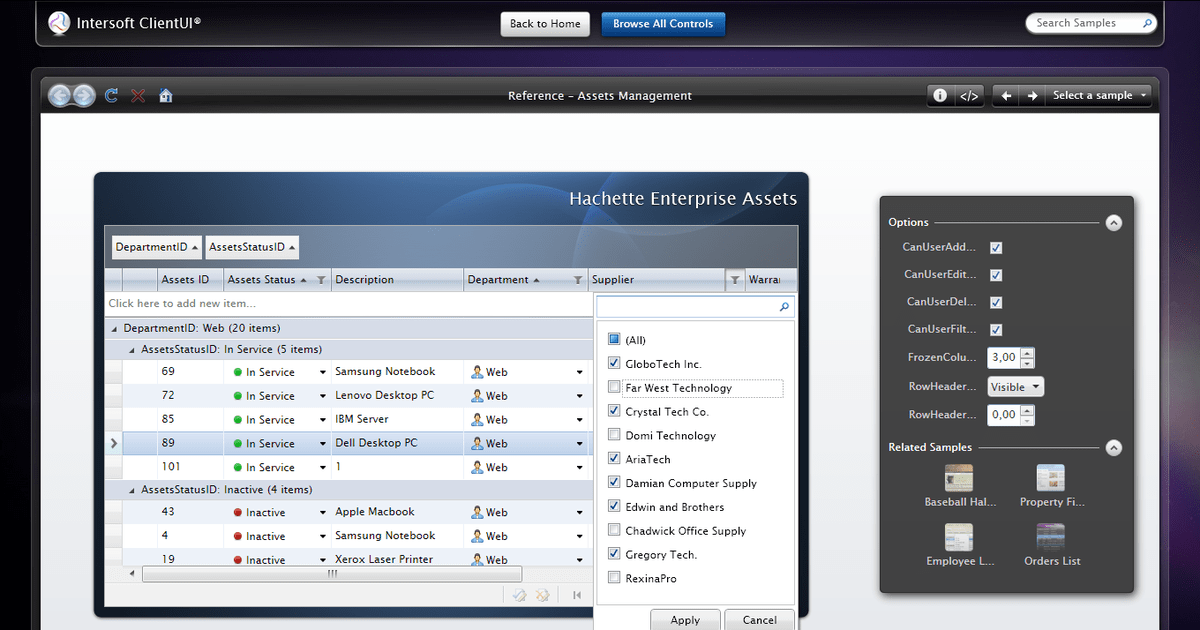Check the Domi Technology supplier filter
The width and height of the screenshot is (1200, 630).
click(x=614, y=435)
